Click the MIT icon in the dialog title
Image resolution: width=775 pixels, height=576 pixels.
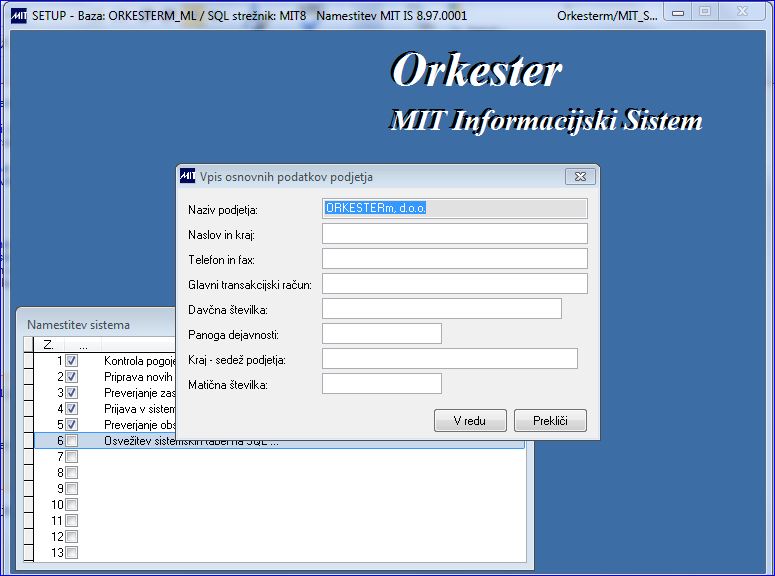click(x=187, y=176)
